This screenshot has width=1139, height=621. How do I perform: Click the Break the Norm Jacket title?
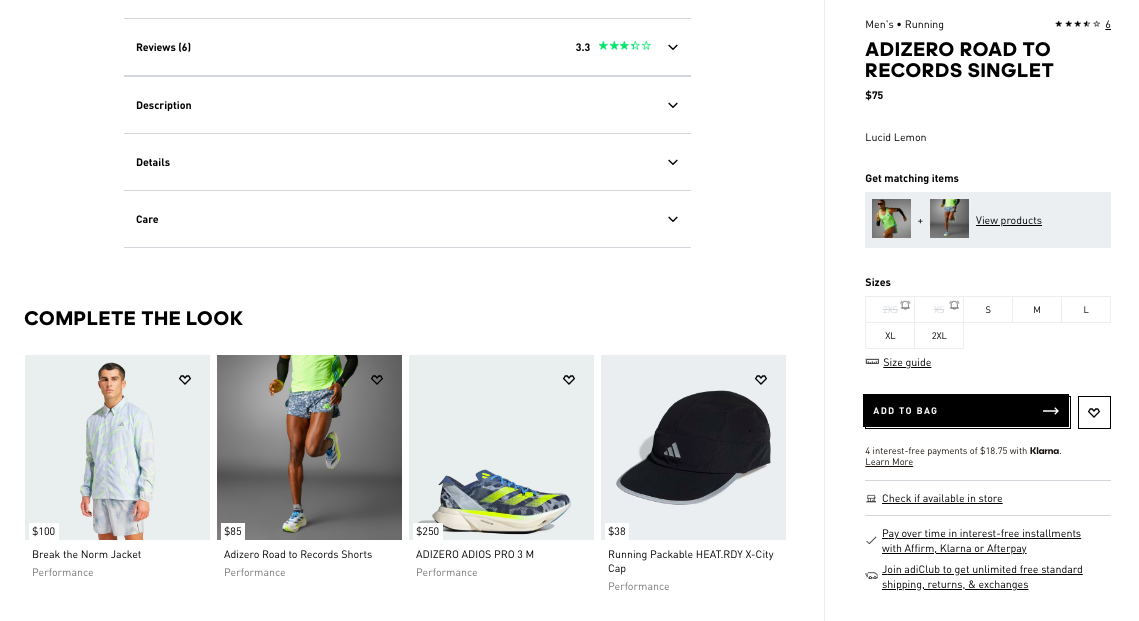pyautogui.click(x=86, y=554)
